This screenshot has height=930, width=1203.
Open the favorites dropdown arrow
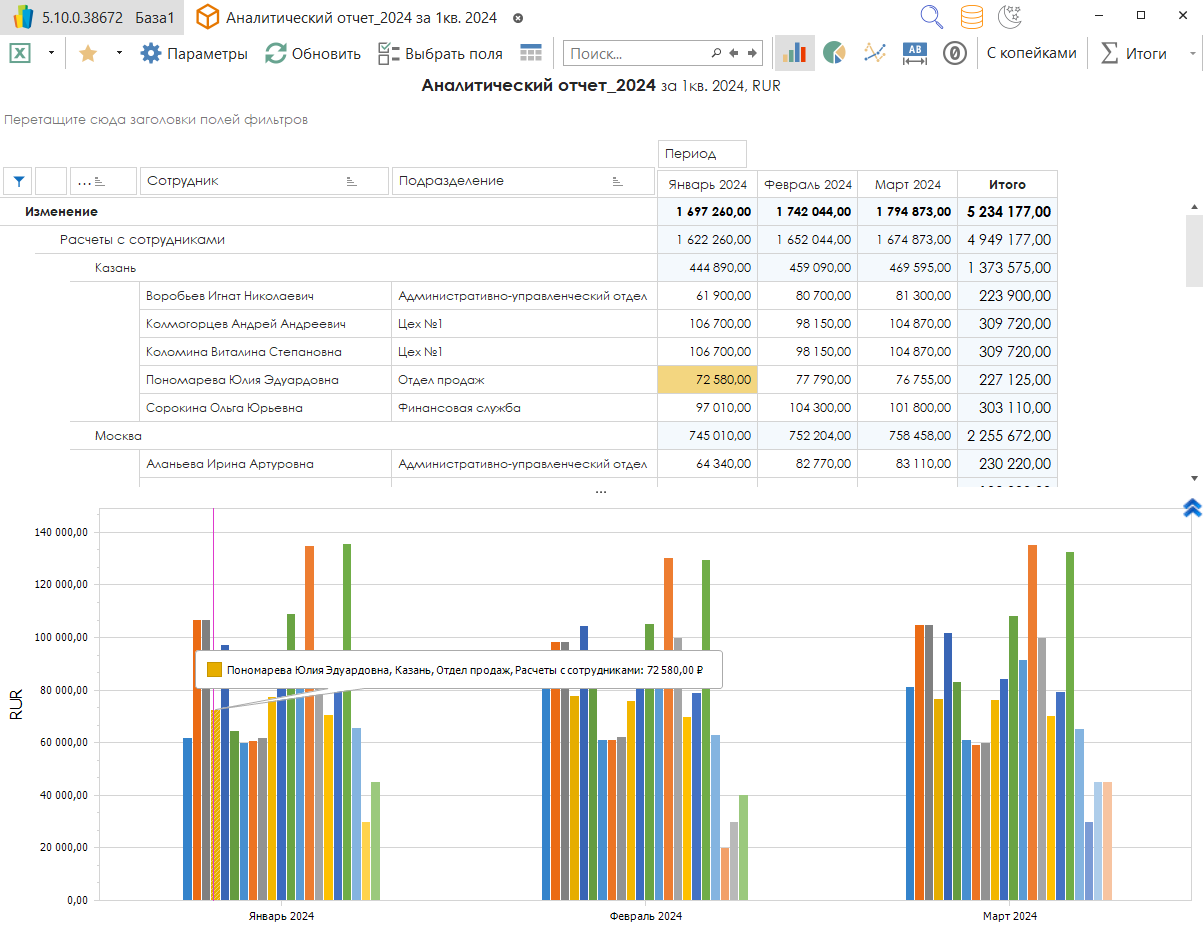119,53
